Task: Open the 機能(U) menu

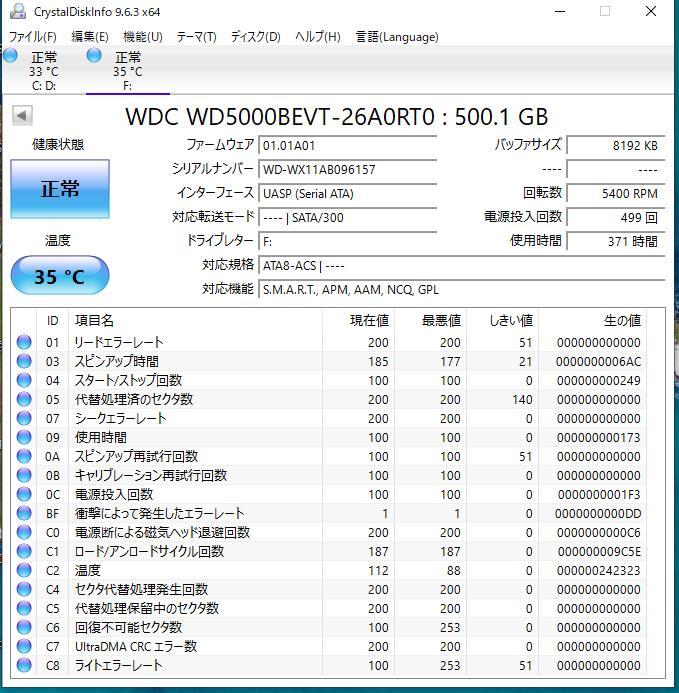Action: [143, 37]
